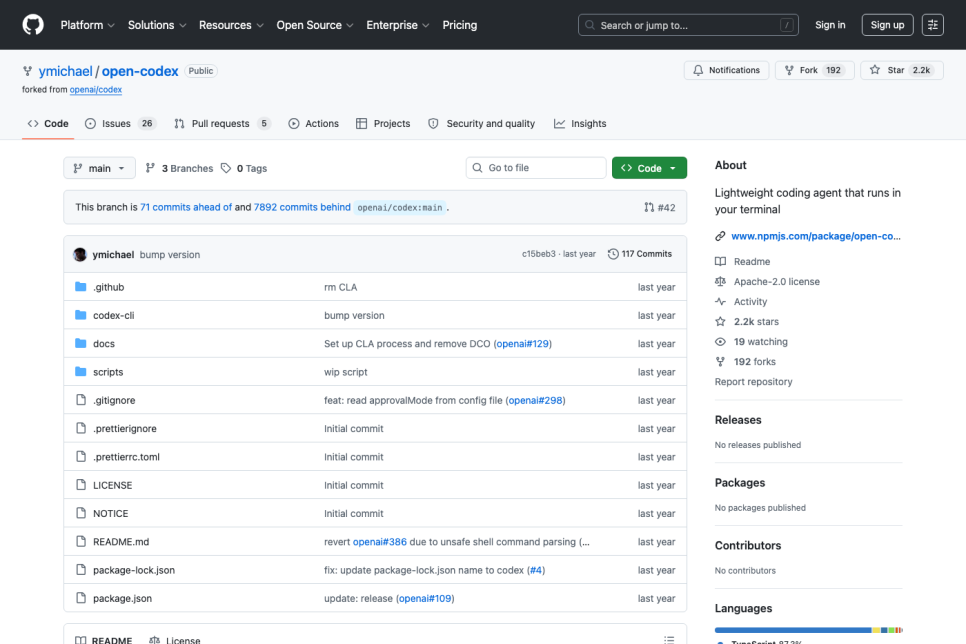The width and height of the screenshot is (966, 644).
Task: Open the settings icon beside Sign up
Action: click(x=932, y=25)
